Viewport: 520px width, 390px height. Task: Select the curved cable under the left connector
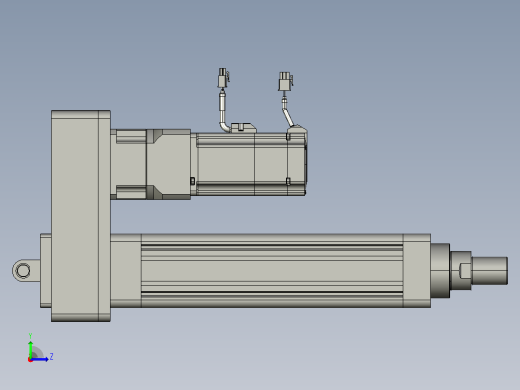(x=224, y=113)
